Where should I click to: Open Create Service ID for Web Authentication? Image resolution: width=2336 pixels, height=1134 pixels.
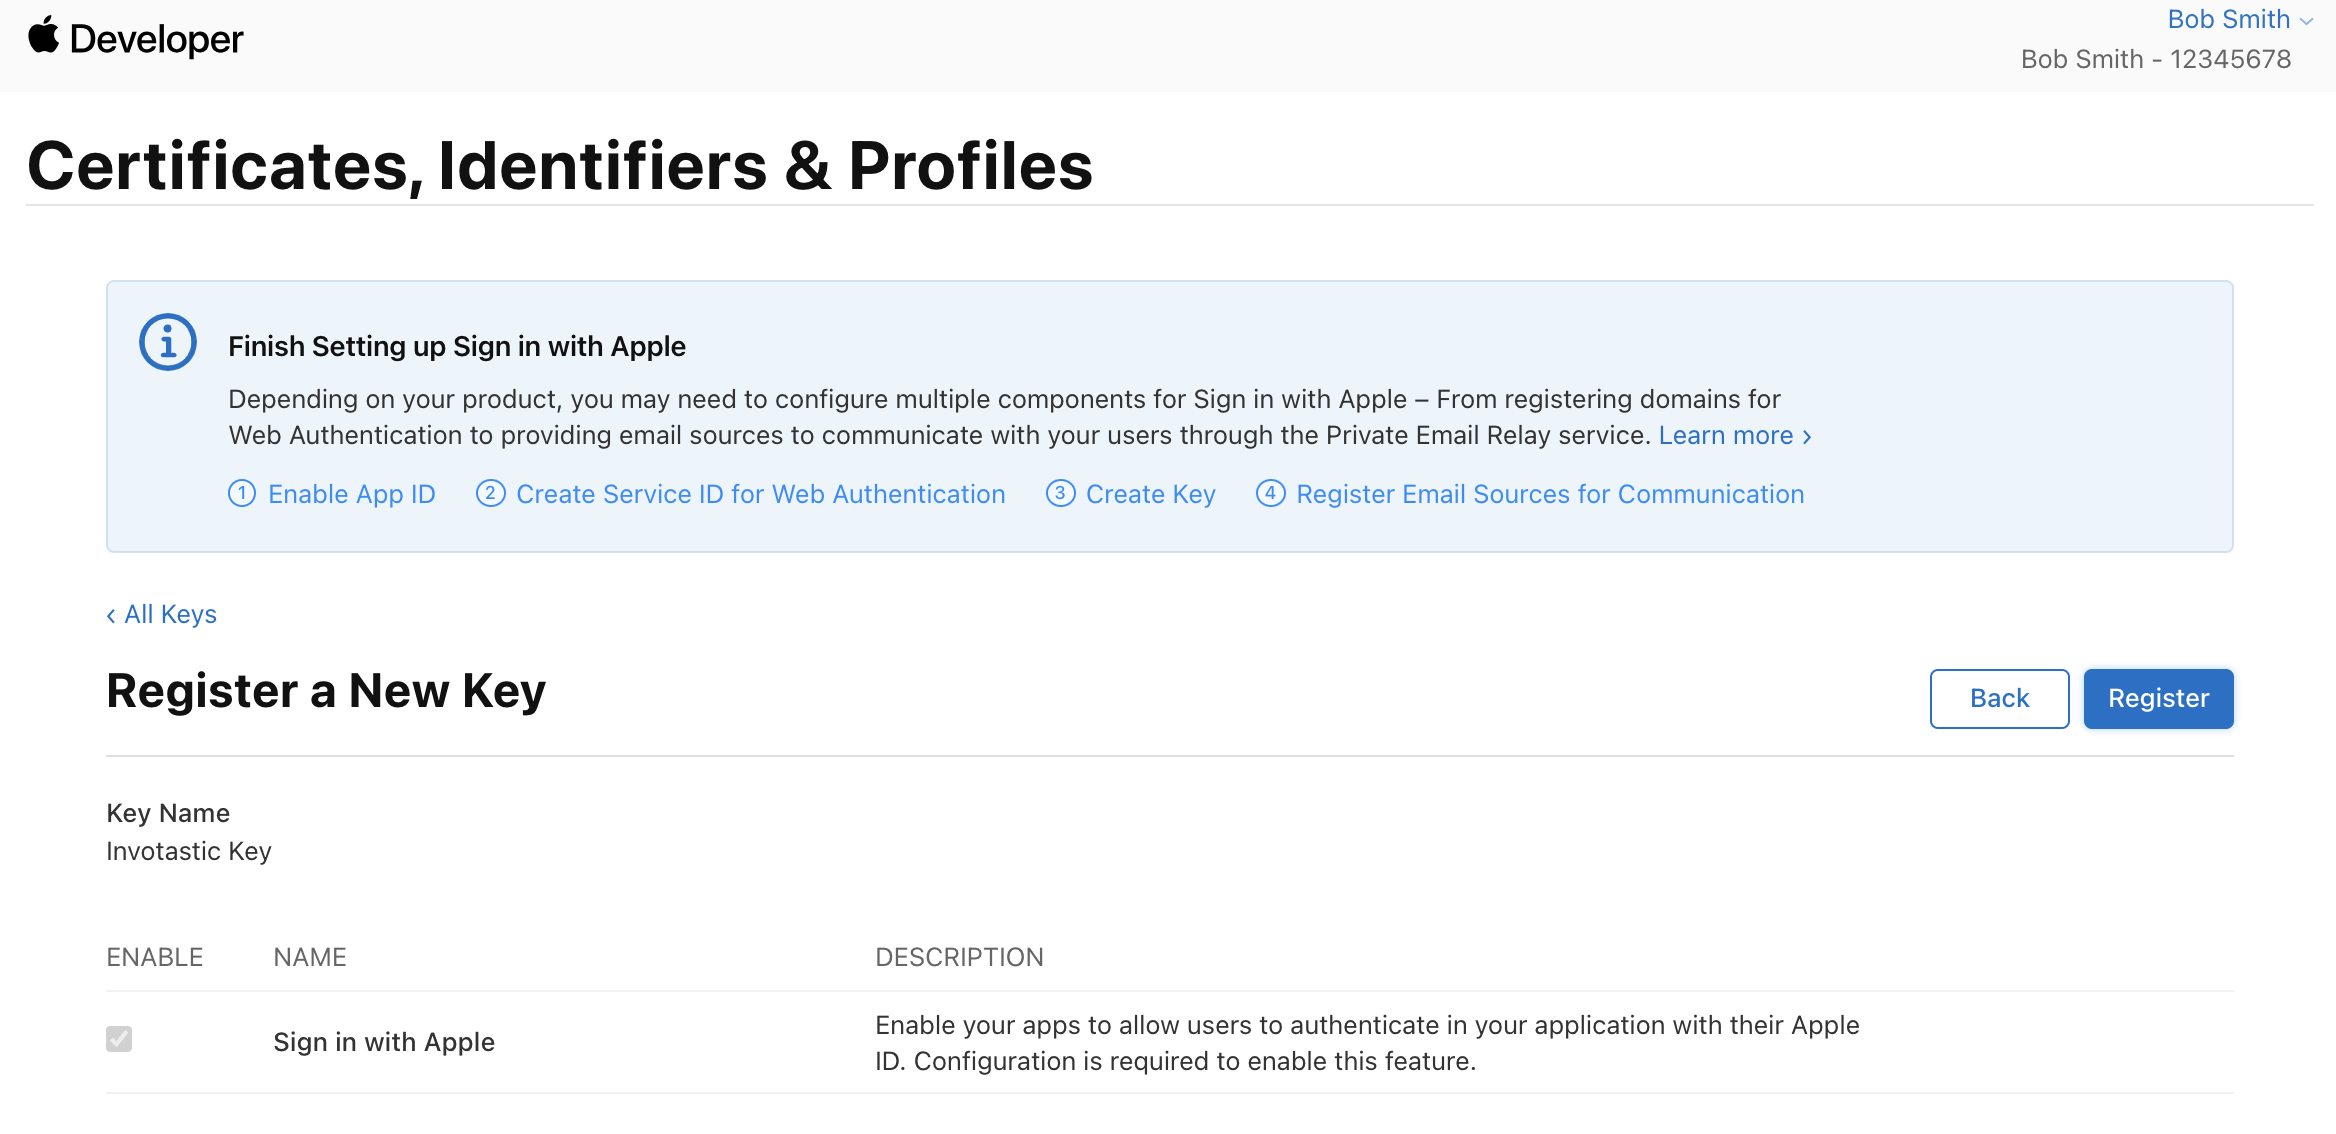point(741,494)
